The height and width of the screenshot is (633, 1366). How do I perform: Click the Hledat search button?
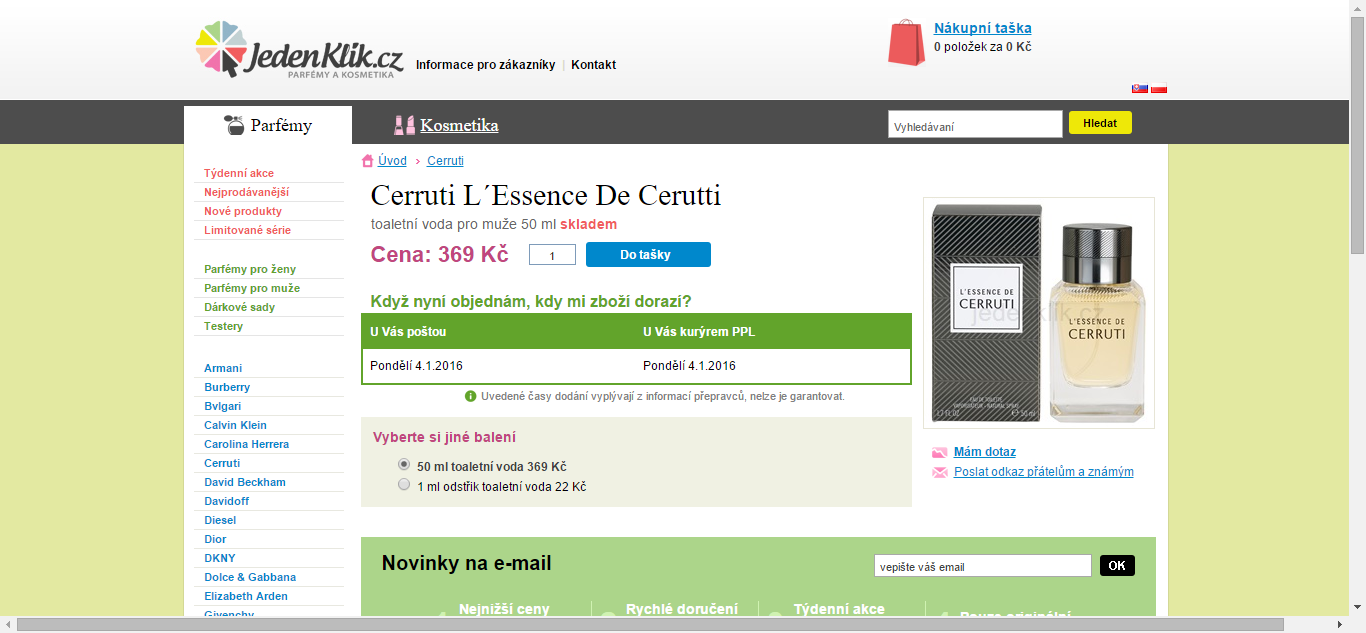(x=1100, y=122)
